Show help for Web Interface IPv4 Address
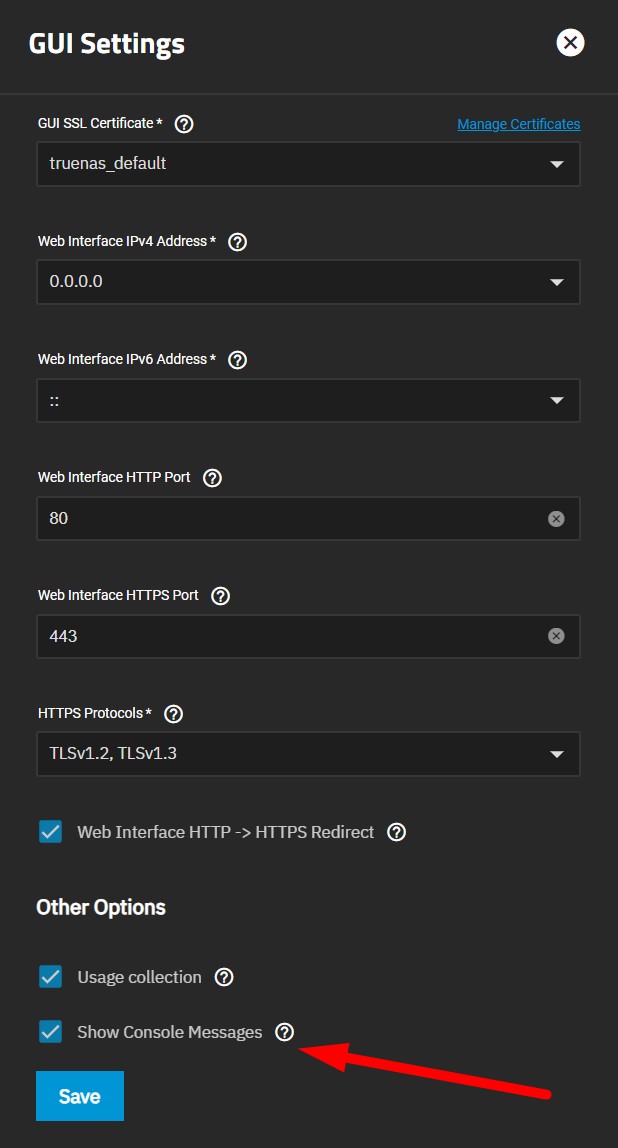The height and width of the screenshot is (1148, 618). [237, 242]
